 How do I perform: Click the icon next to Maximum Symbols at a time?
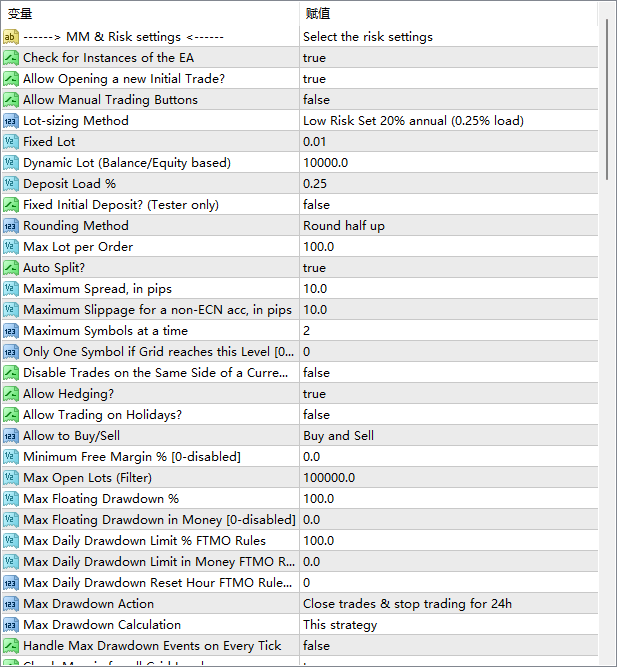click(11, 331)
